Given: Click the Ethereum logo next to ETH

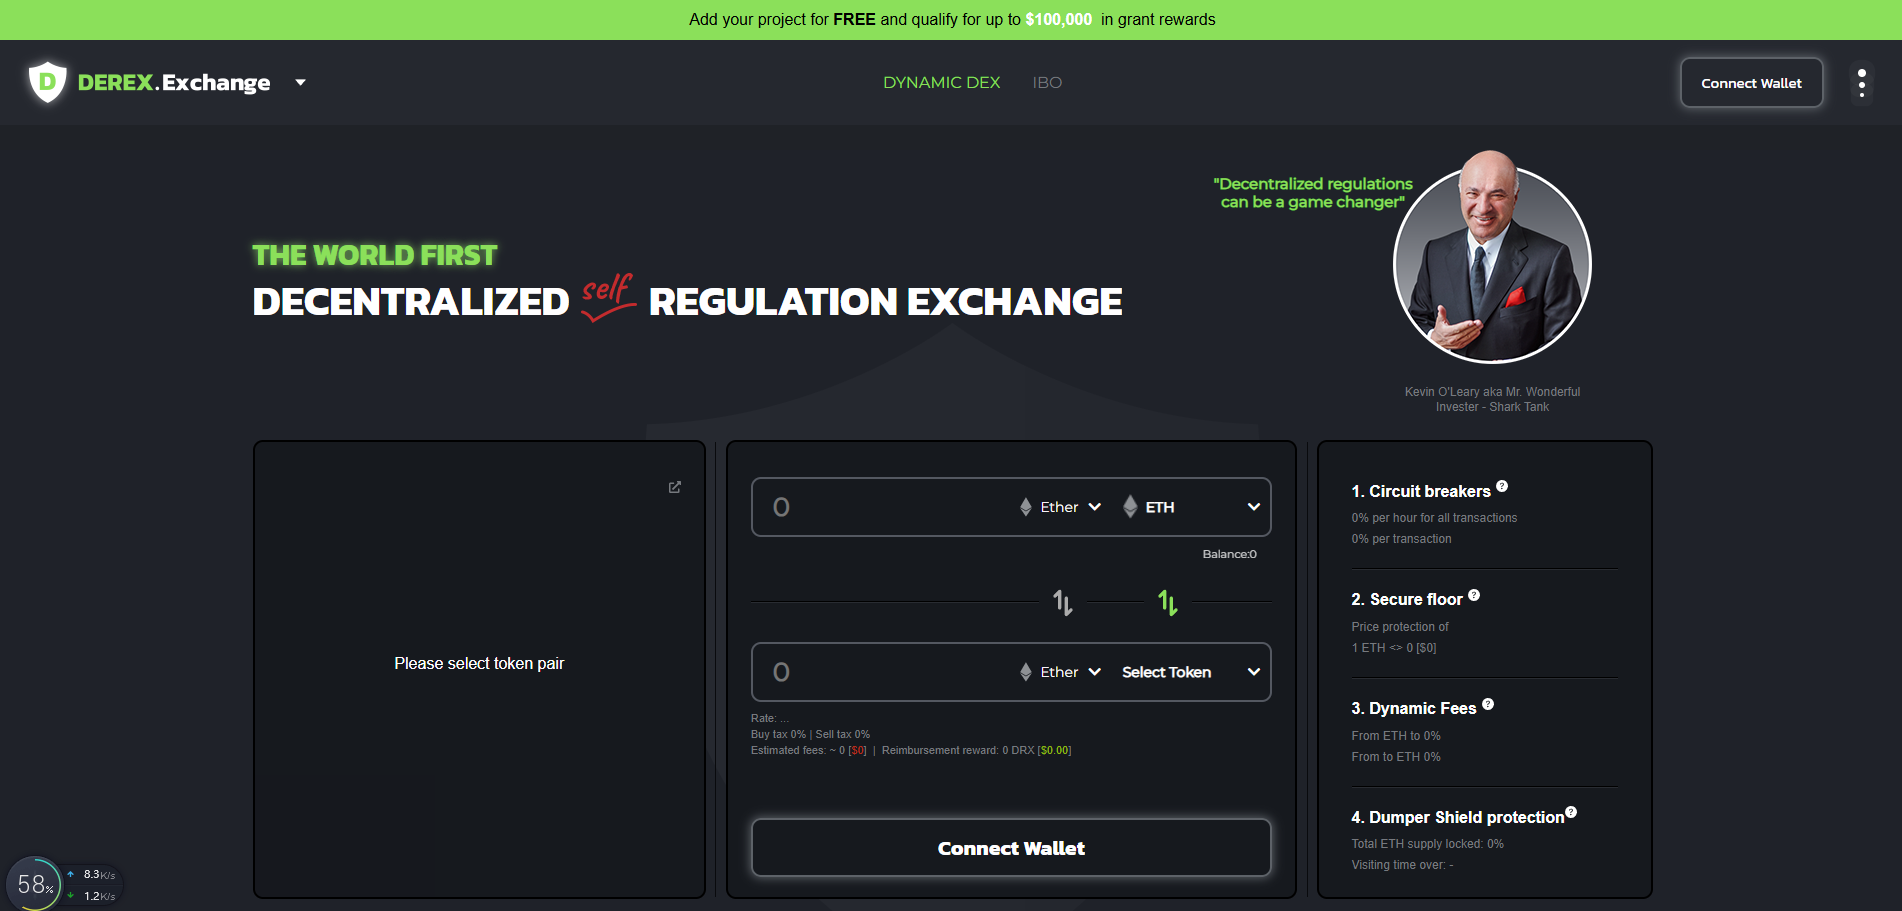Looking at the screenshot, I should click(1129, 507).
